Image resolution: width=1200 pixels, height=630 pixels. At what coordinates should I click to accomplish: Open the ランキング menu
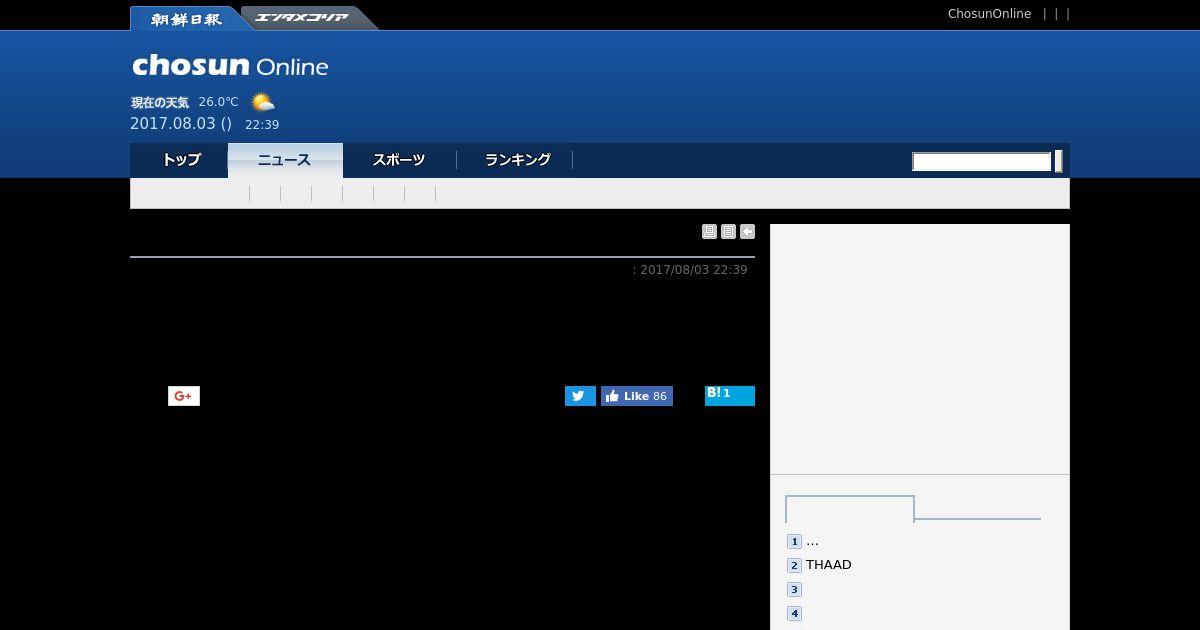(x=517, y=160)
